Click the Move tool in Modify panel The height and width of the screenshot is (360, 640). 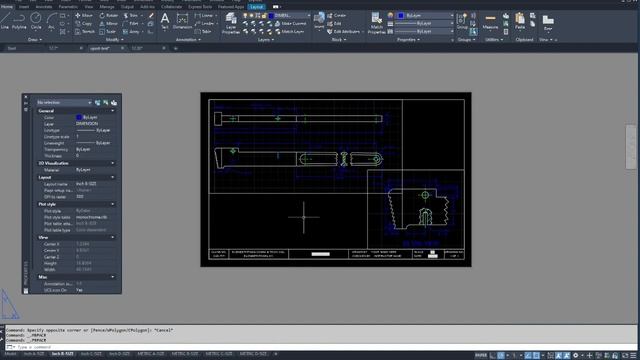[84, 16]
